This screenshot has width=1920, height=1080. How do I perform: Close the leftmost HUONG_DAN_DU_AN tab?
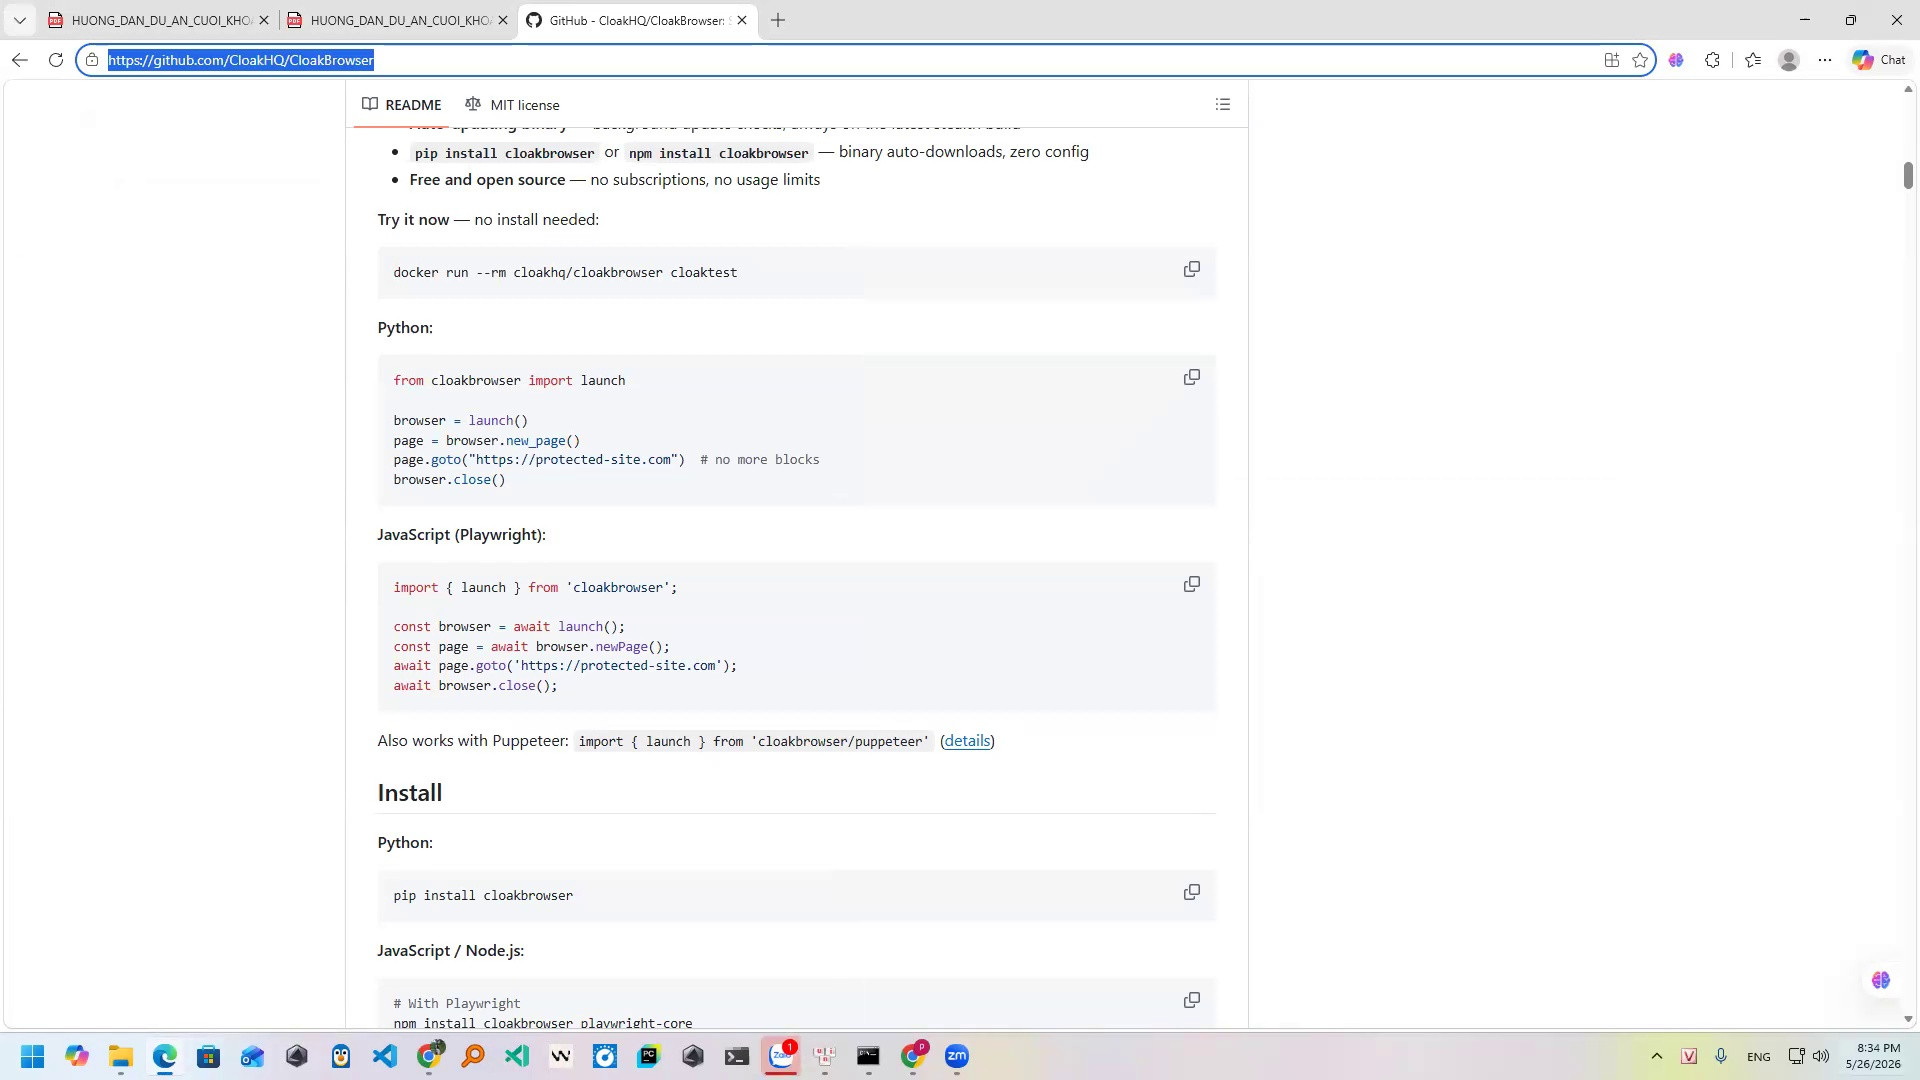pos(264,20)
